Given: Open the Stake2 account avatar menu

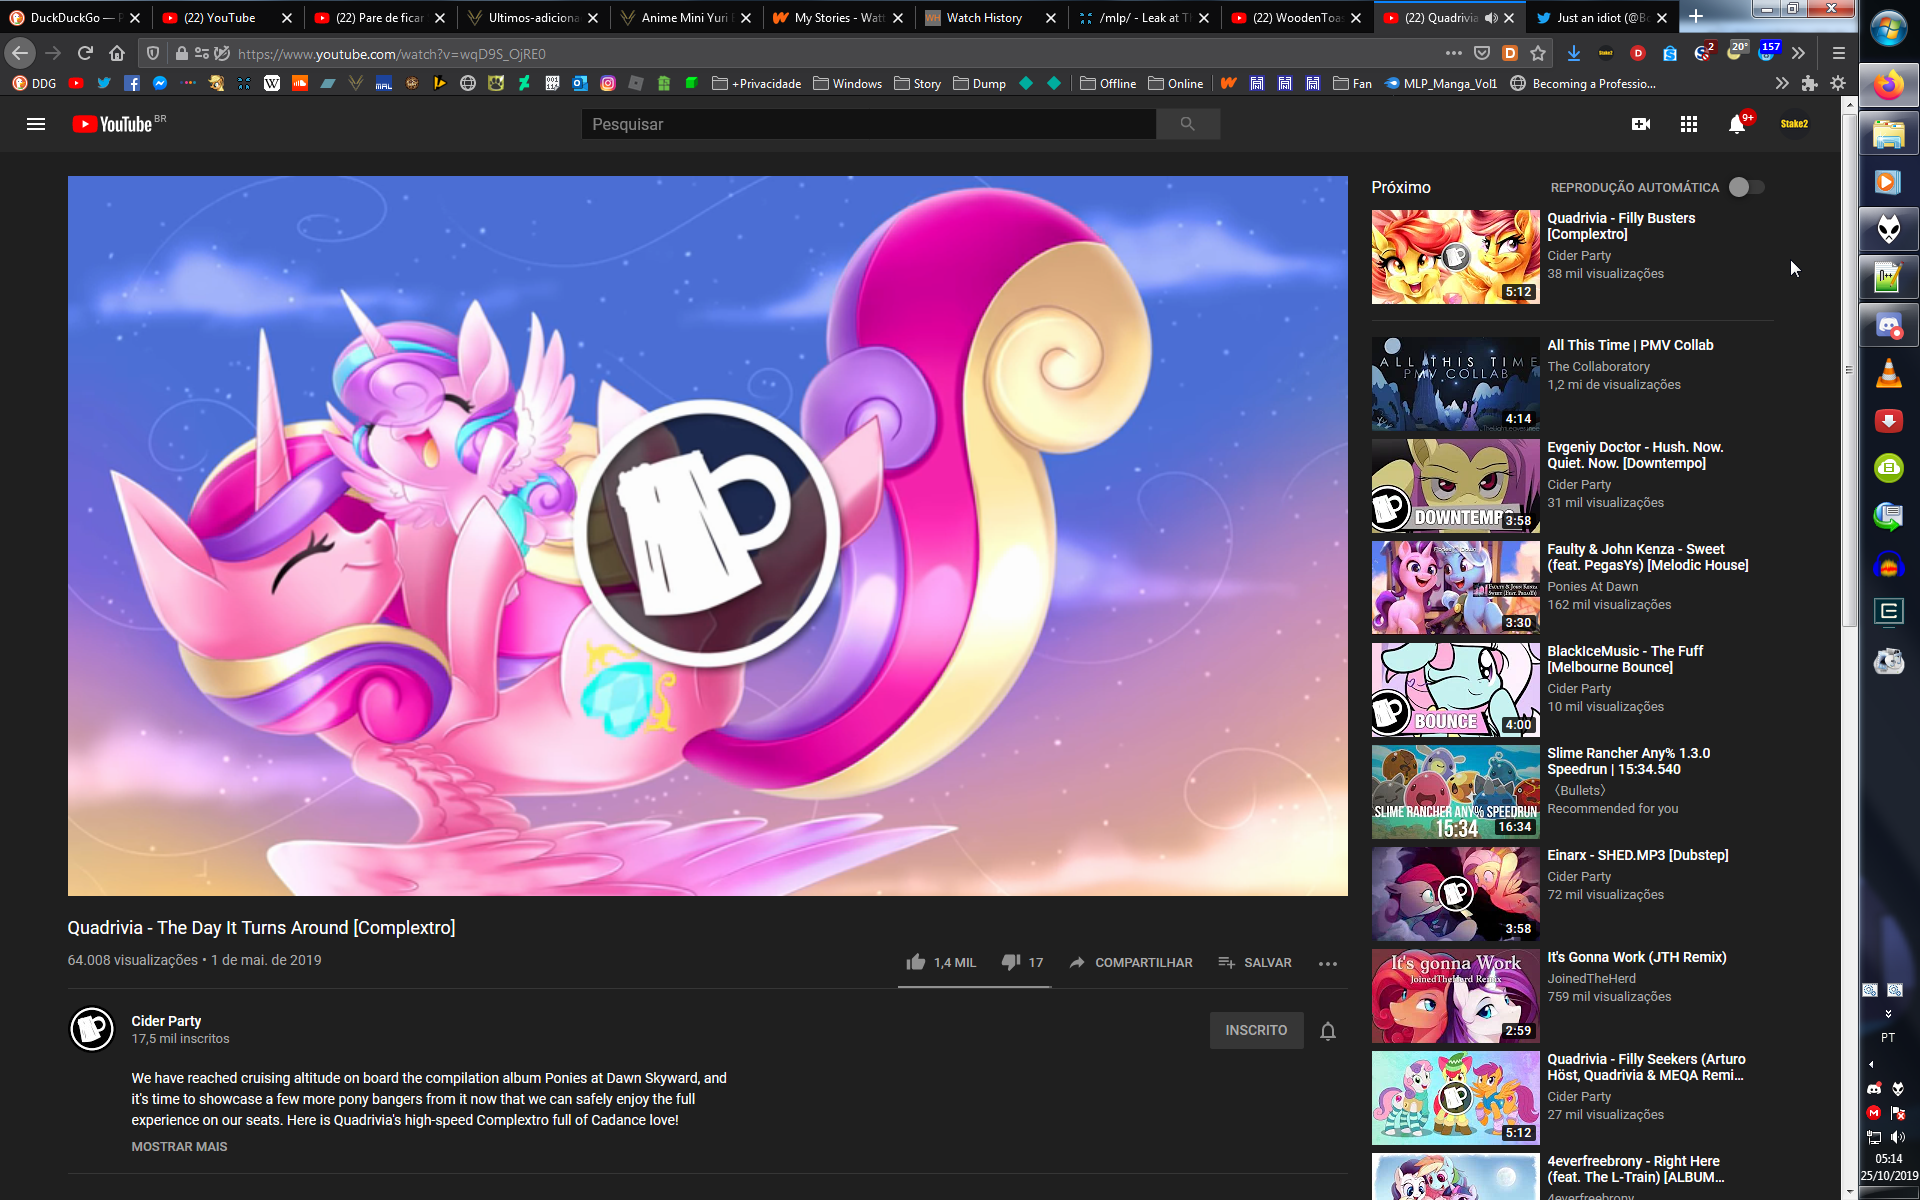Looking at the screenshot, I should (1794, 124).
